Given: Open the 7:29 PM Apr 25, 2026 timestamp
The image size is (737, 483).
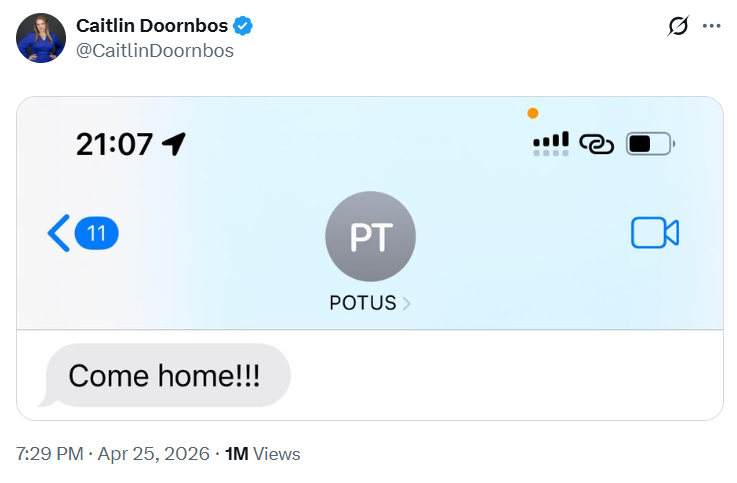Looking at the screenshot, I should (x=113, y=454).
